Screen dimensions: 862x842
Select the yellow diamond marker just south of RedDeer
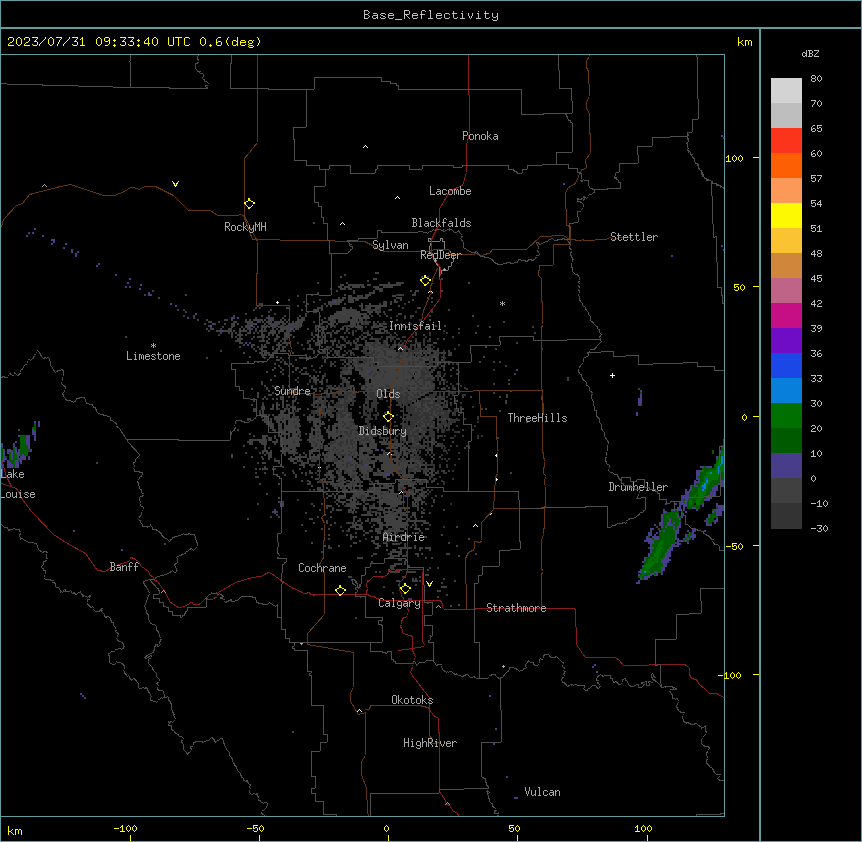click(x=426, y=281)
